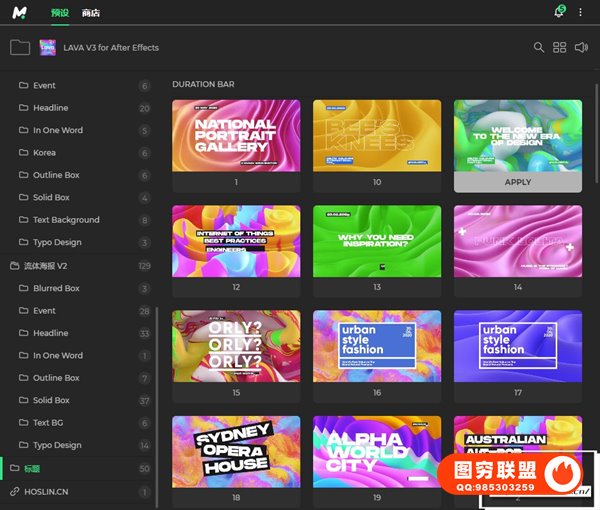
Task: Select the green Why You Need Inspiration preset
Action: 377,240
